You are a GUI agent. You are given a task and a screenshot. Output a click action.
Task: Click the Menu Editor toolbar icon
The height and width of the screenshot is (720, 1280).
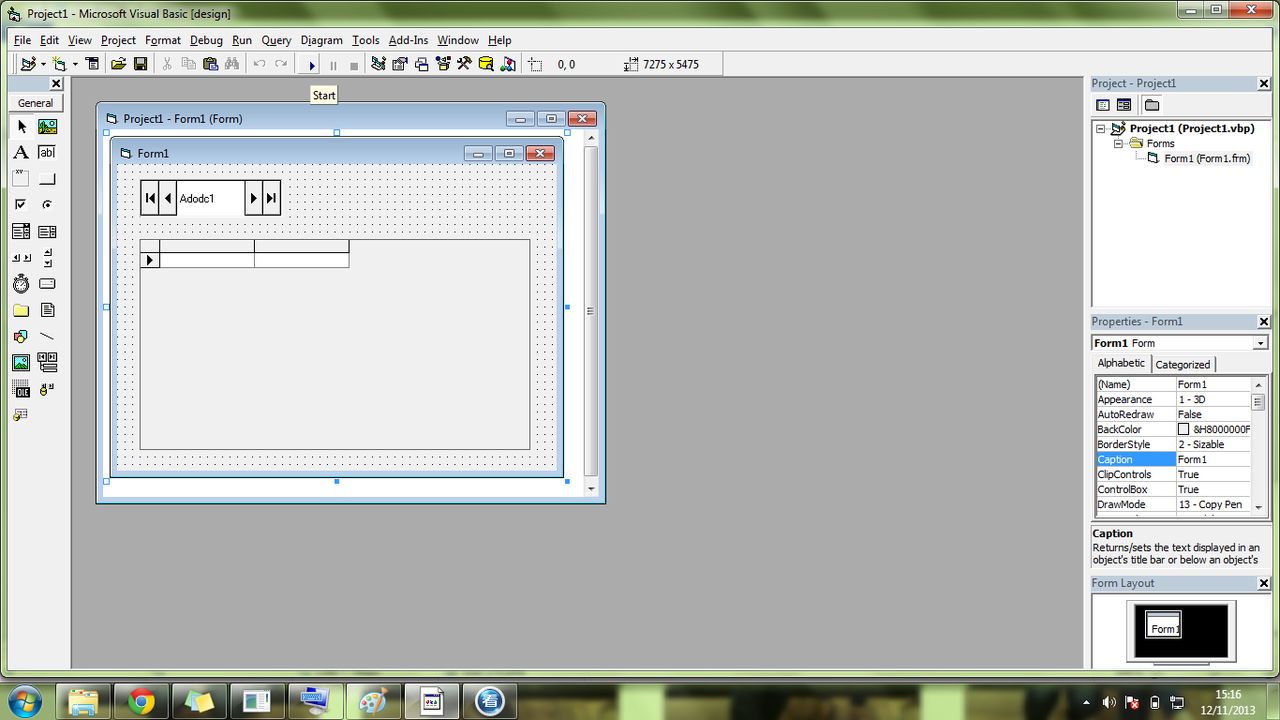(x=92, y=64)
